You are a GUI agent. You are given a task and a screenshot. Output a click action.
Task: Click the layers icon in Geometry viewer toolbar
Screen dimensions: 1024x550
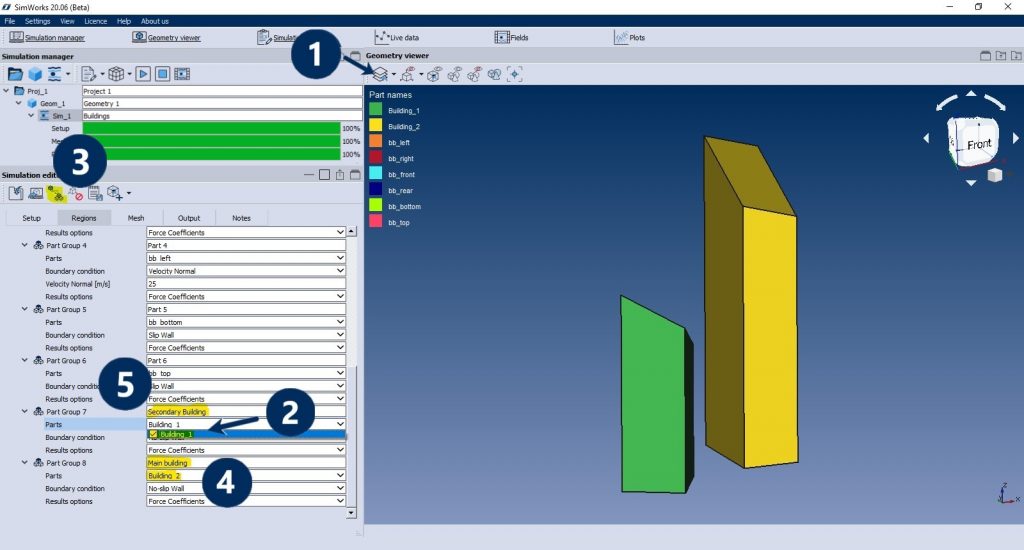click(x=380, y=74)
